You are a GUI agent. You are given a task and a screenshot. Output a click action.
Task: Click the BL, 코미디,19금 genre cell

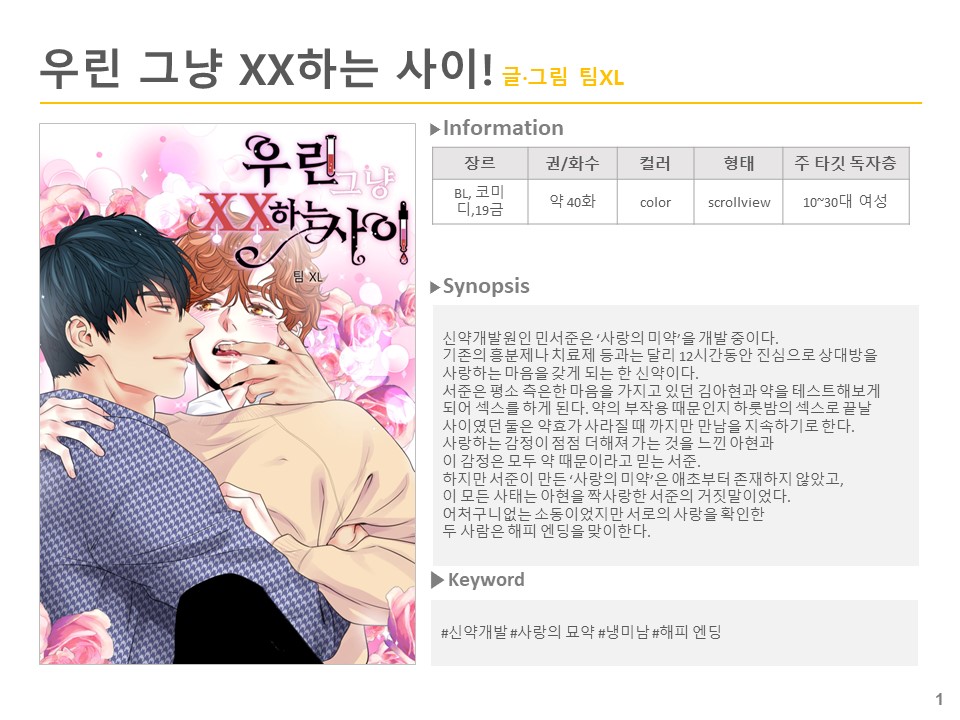click(x=480, y=201)
